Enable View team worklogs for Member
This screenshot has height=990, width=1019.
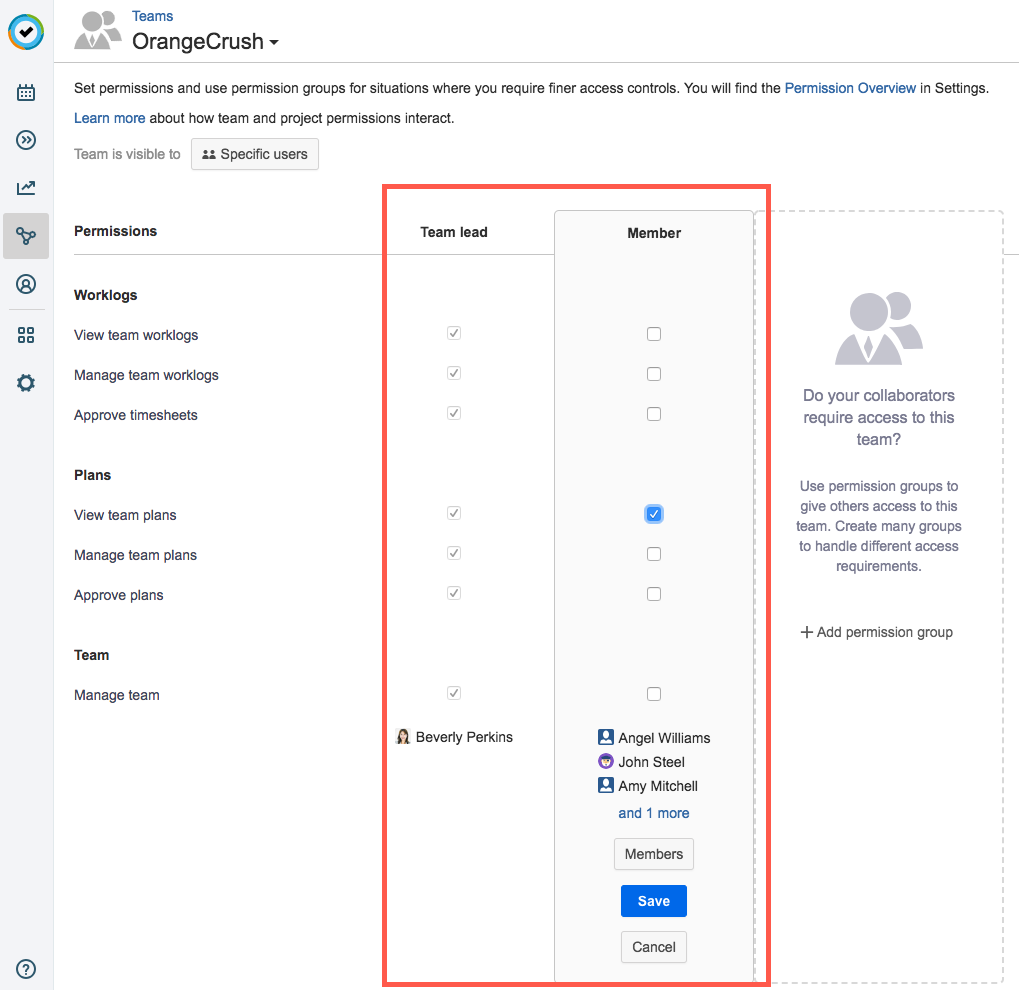(654, 334)
